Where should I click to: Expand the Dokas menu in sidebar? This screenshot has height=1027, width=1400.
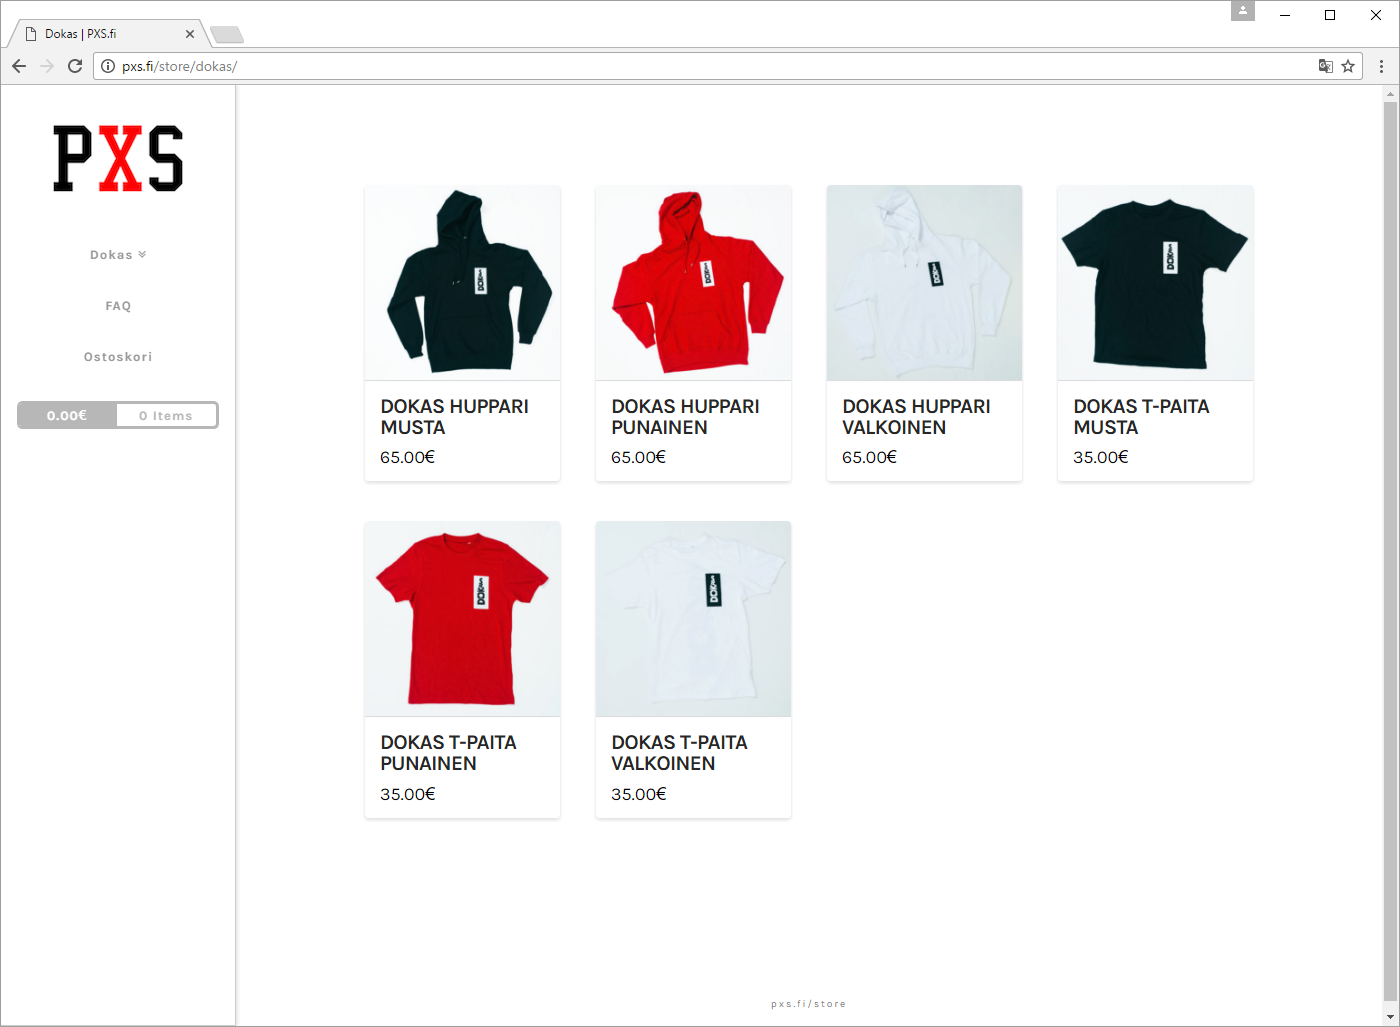click(x=118, y=255)
